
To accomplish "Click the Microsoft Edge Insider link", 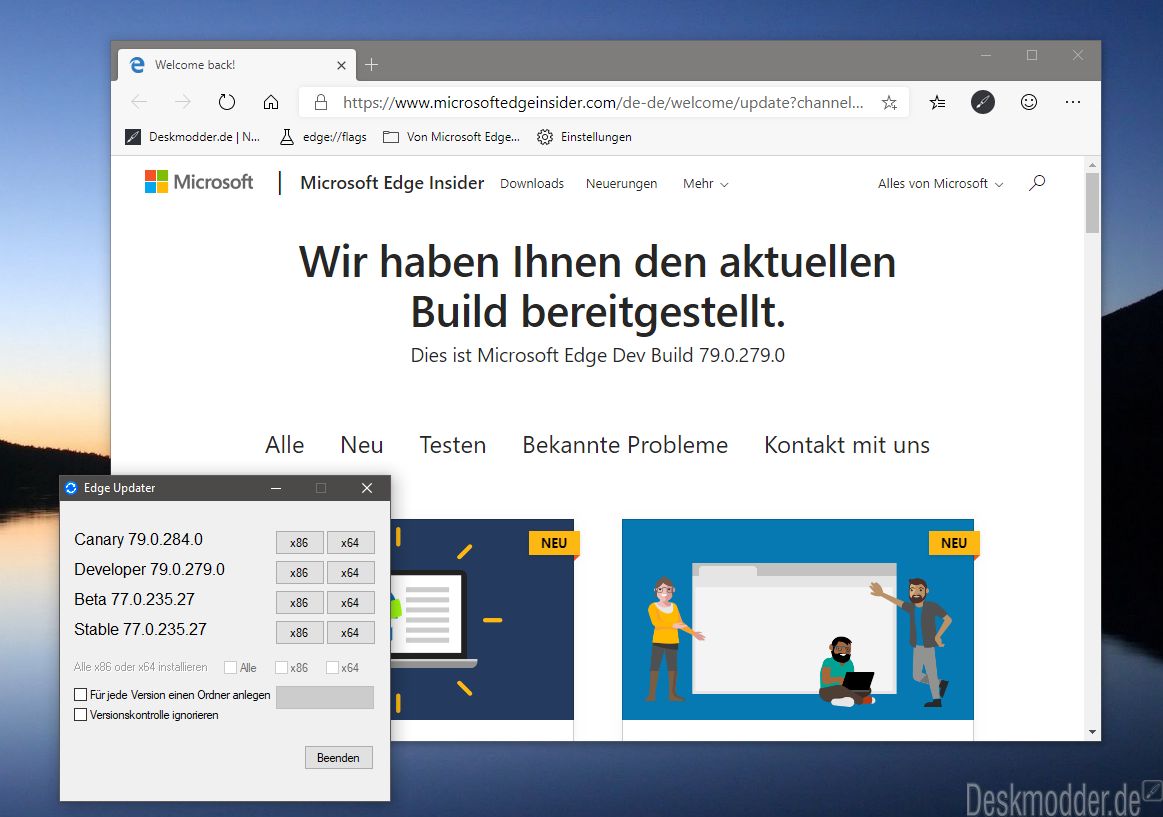I will pyautogui.click(x=392, y=182).
